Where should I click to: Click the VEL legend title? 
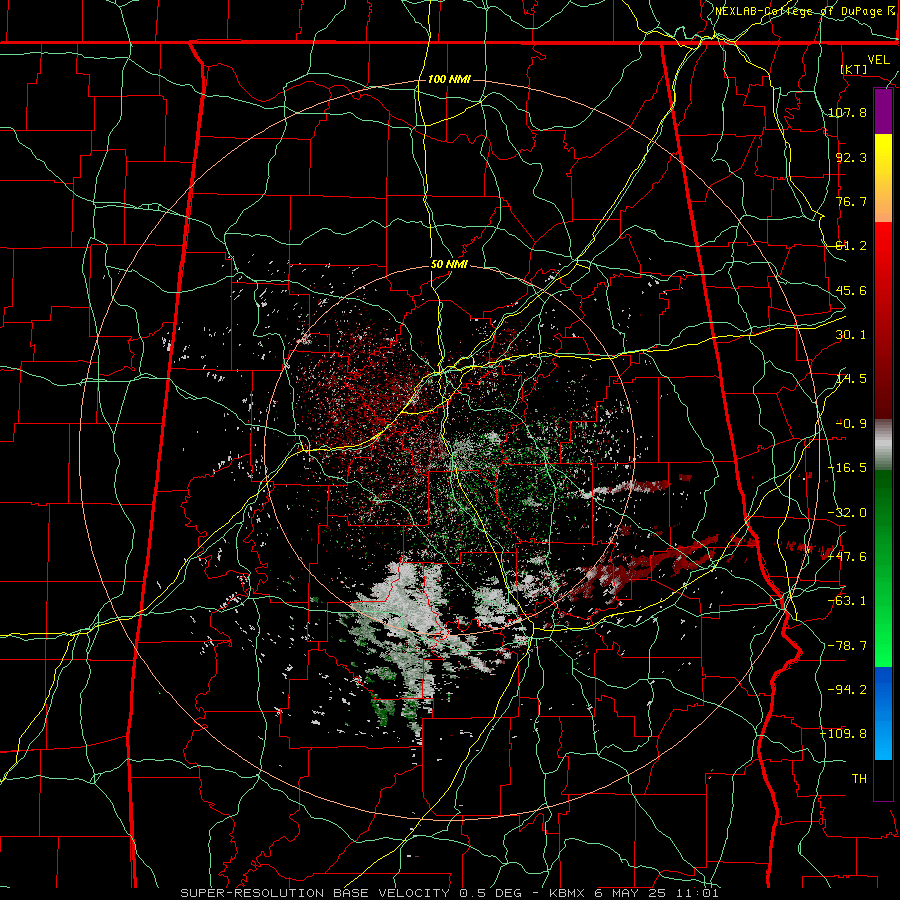[x=878, y=60]
